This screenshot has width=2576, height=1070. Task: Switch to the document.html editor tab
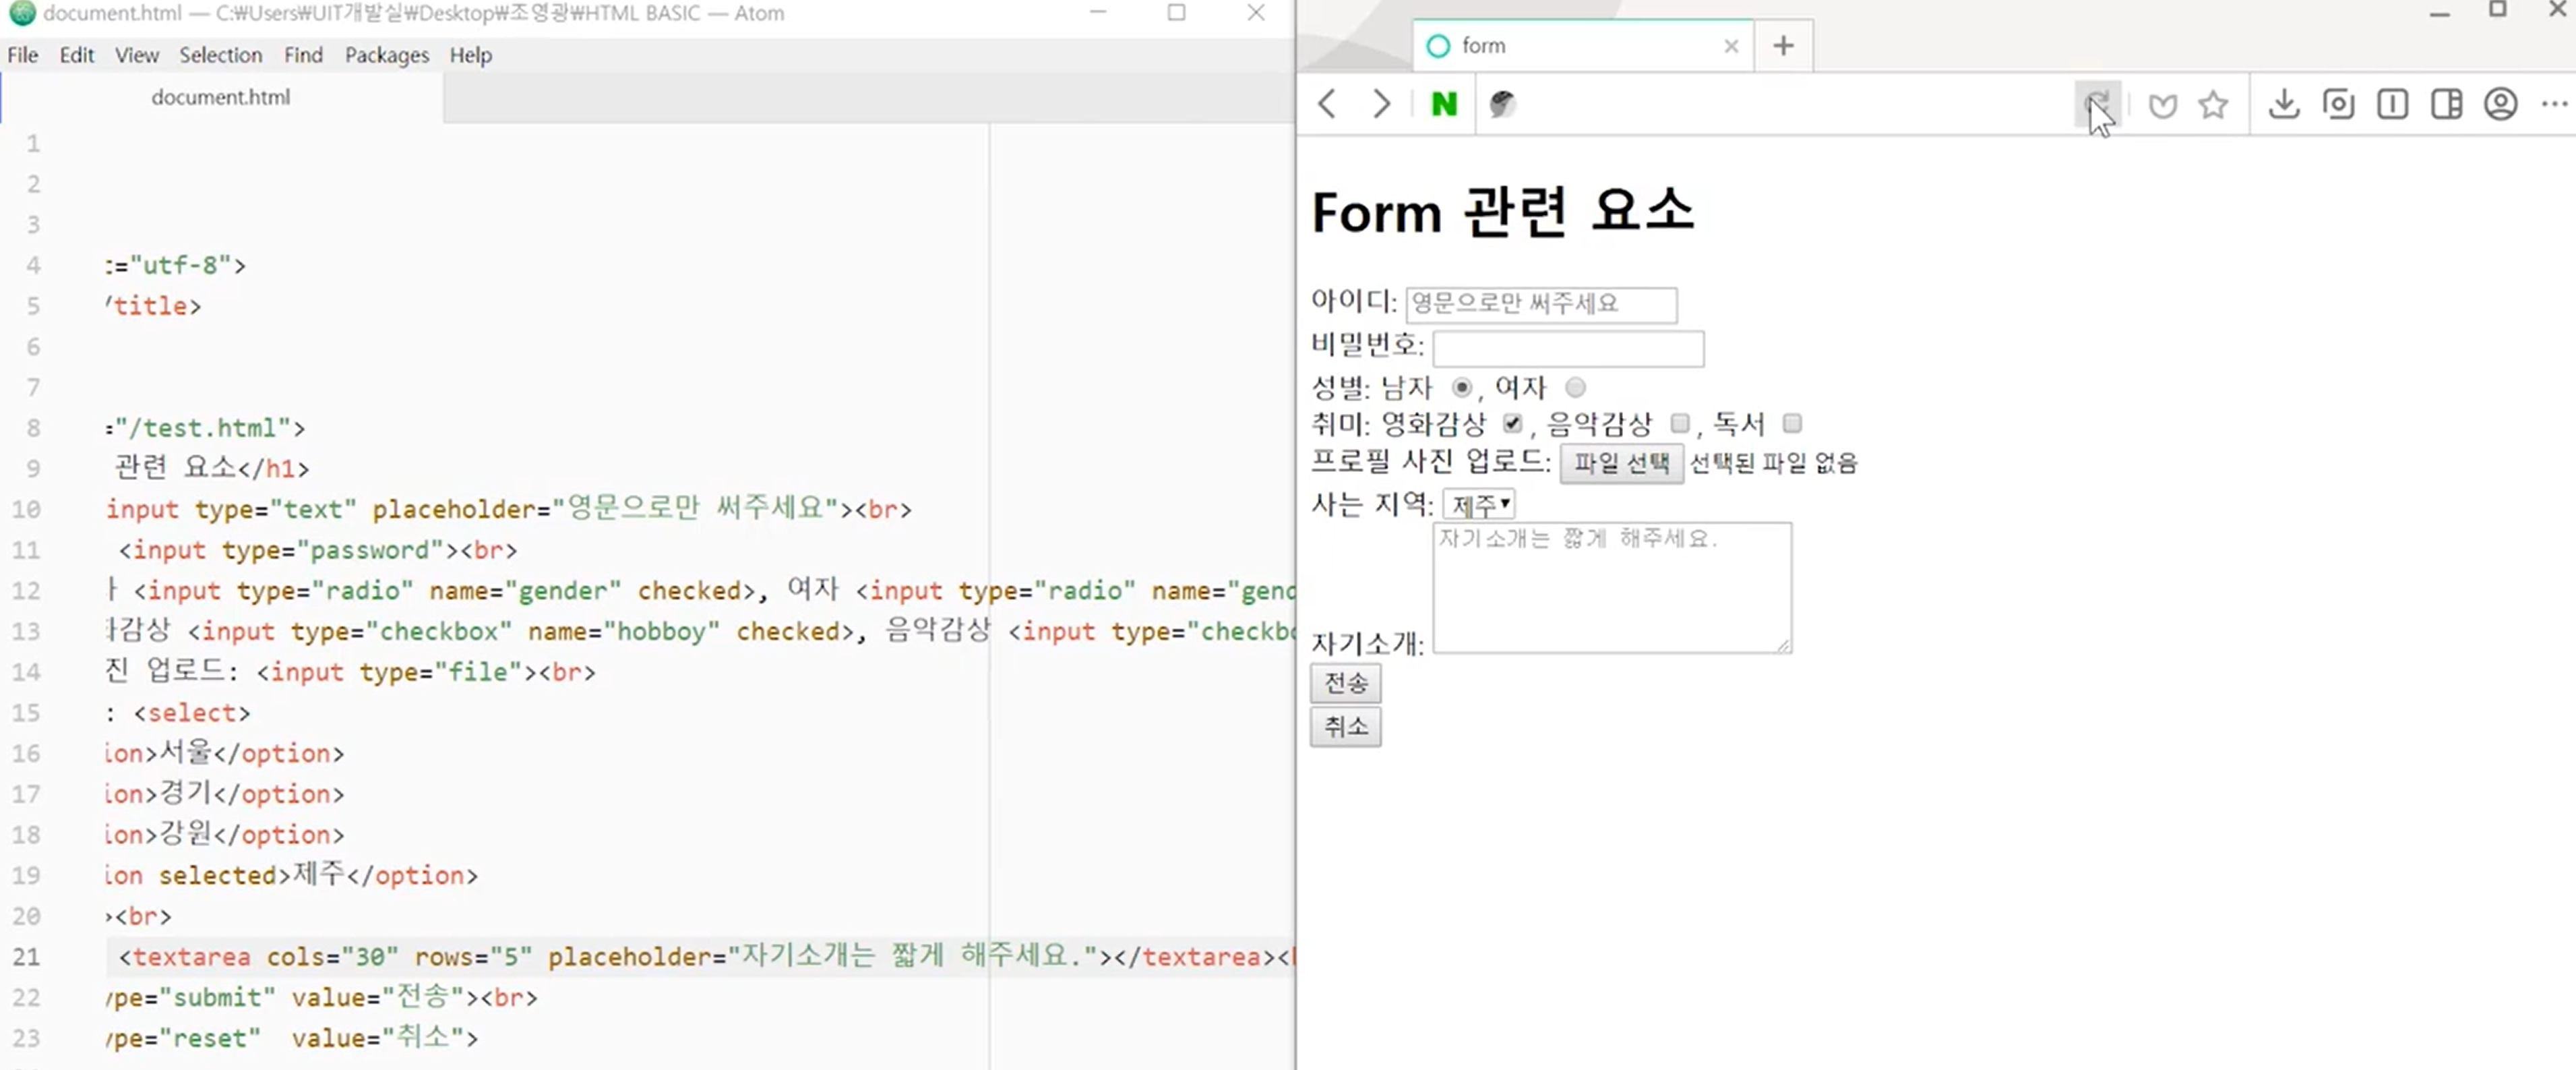[220, 97]
